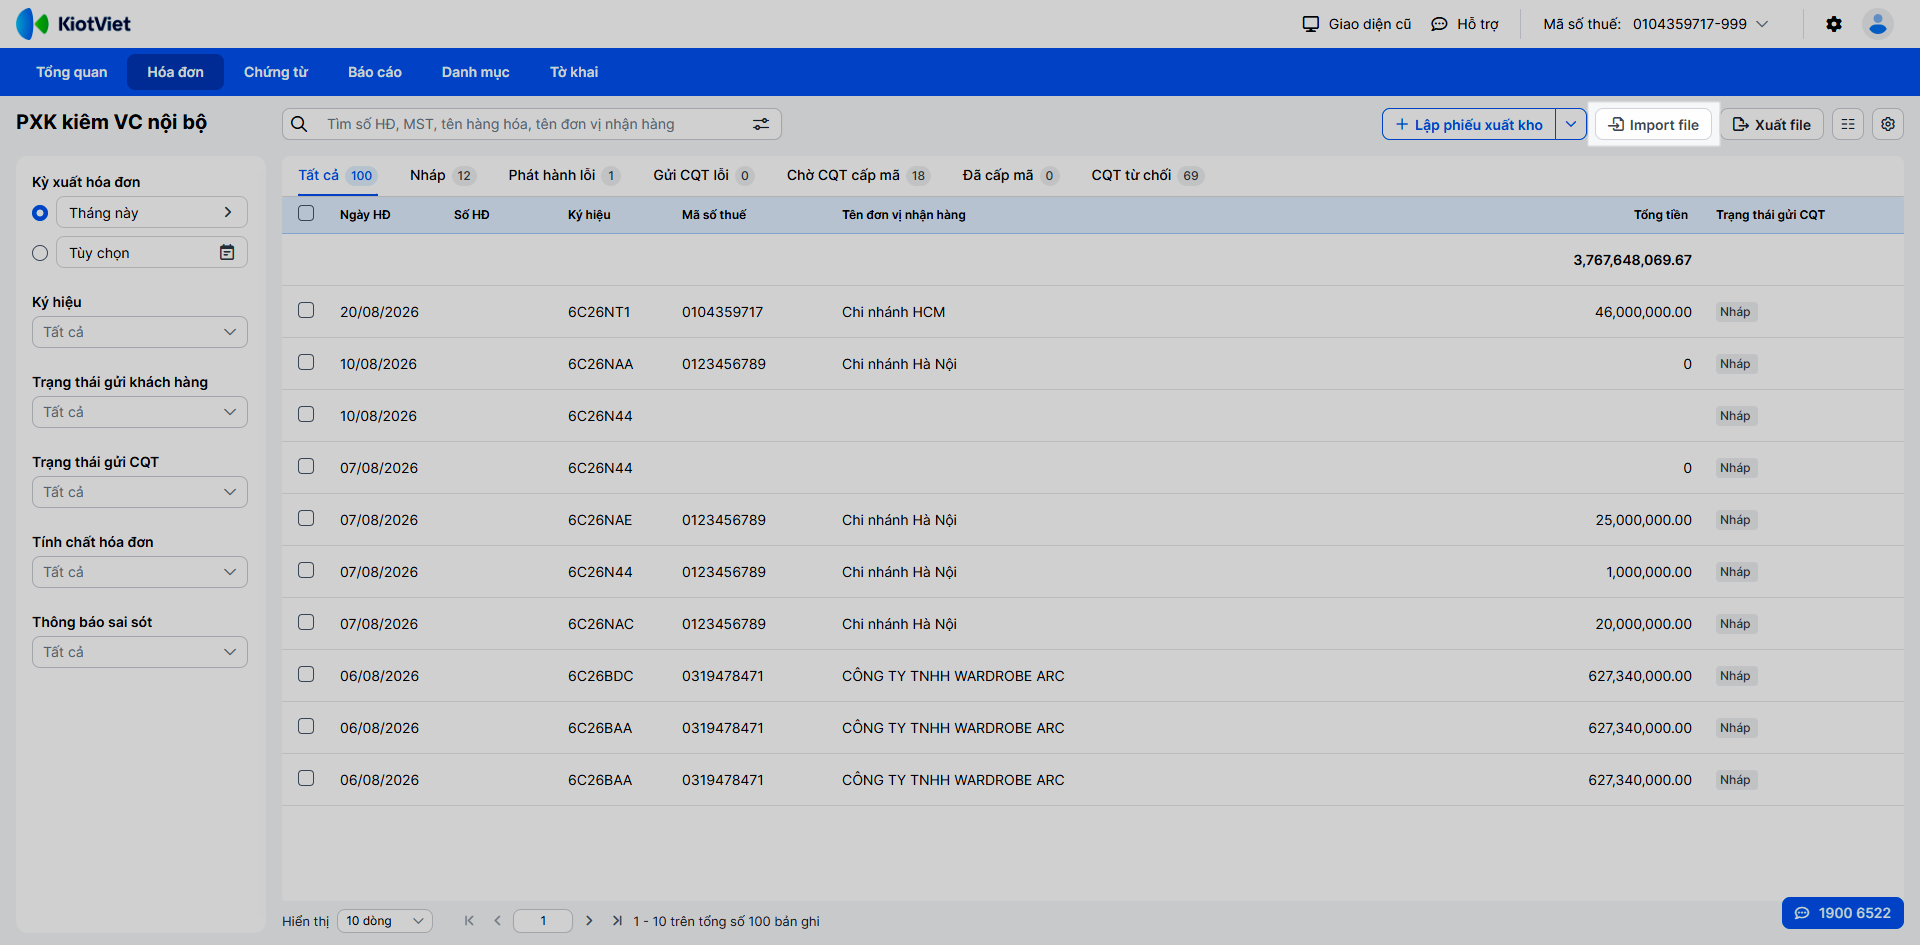Open Hỗ trợ link
The height and width of the screenshot is (945, 1920).
point(1465,24)
